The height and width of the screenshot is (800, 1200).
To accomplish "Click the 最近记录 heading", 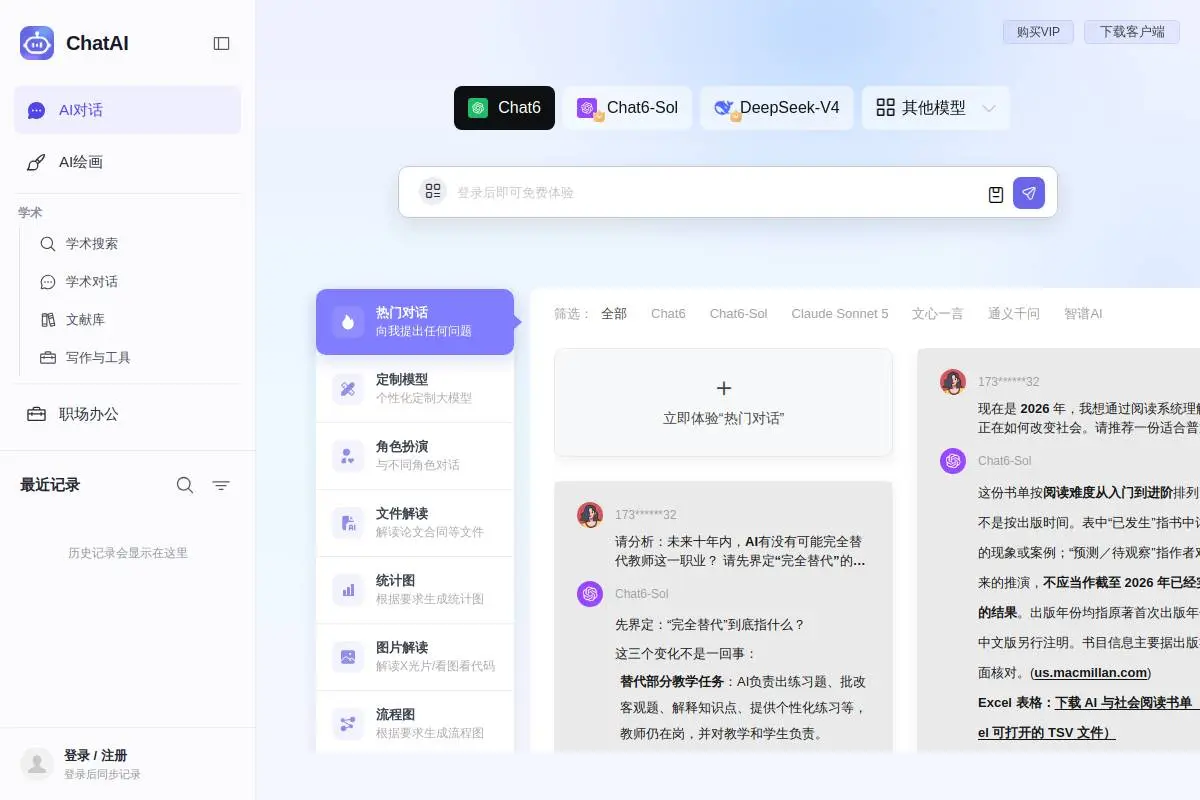I will [50, 485].
